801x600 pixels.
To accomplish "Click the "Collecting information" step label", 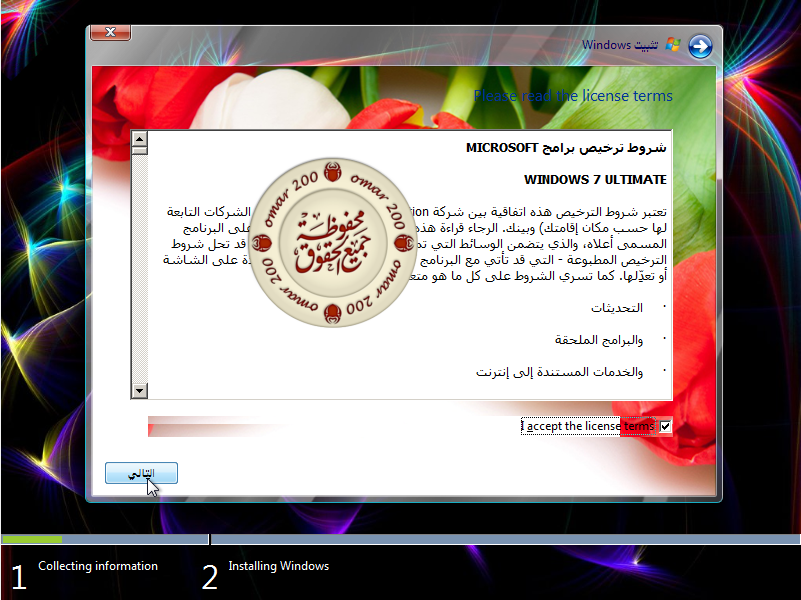I will pos(98,566).
